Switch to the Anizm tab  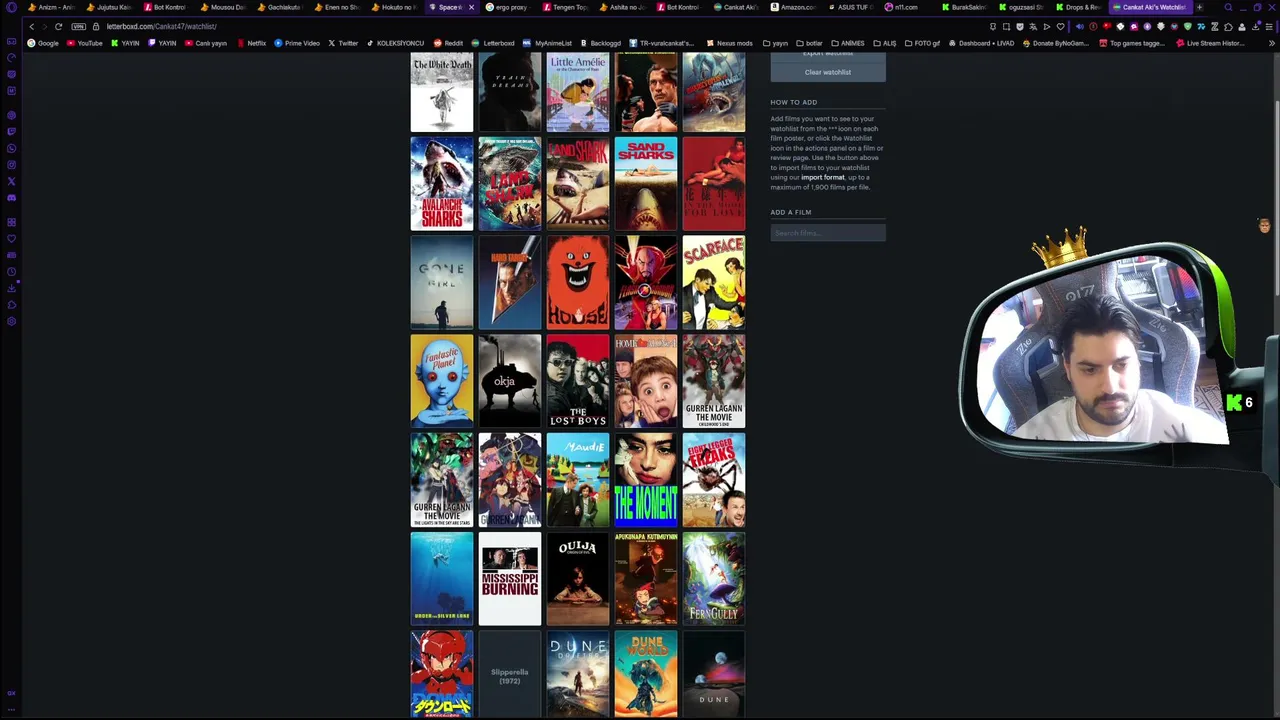coord(50,7)
